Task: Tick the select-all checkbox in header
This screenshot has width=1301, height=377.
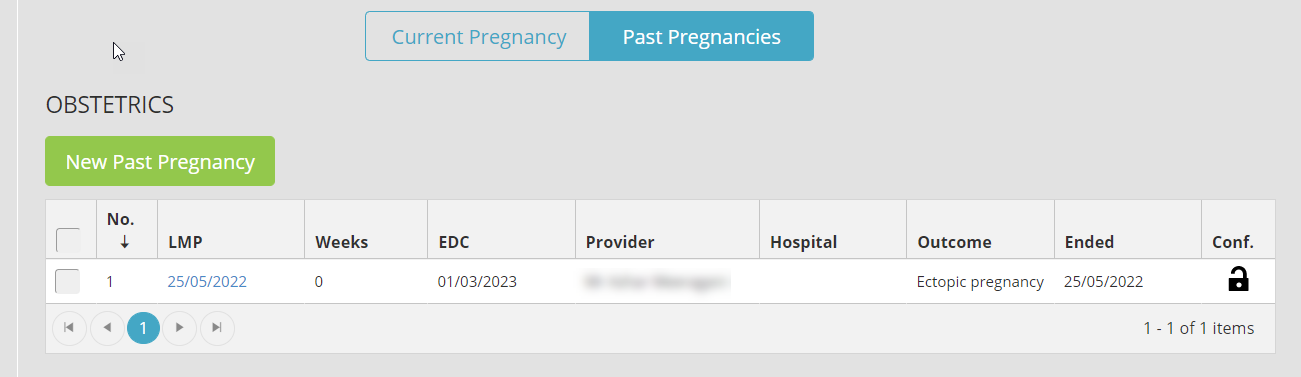Action: pyautogui.click(x=68, y=240)
